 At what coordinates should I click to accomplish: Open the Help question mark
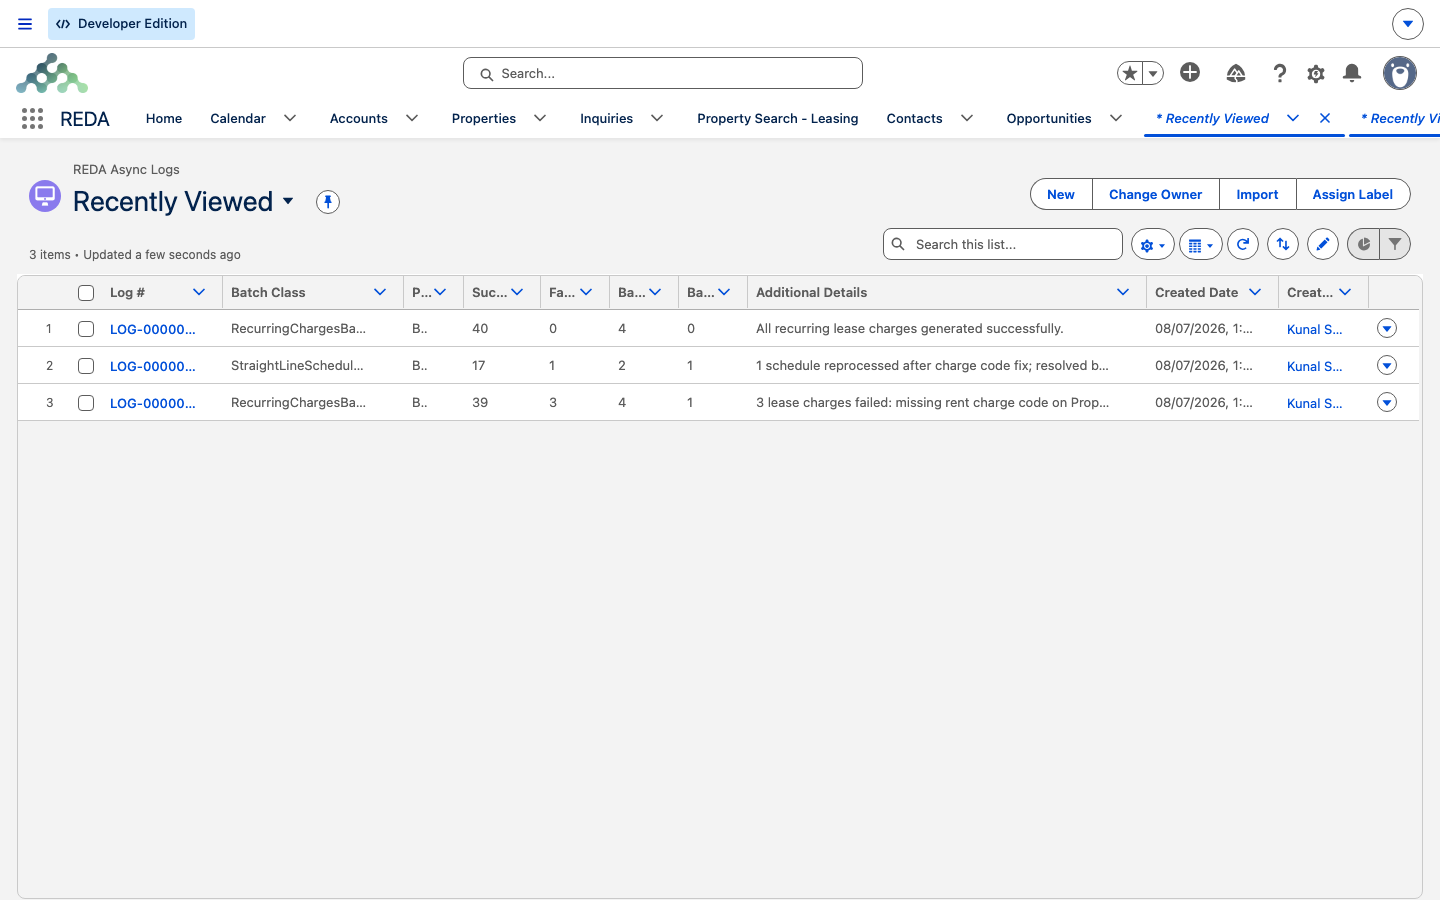[1279, 73]
